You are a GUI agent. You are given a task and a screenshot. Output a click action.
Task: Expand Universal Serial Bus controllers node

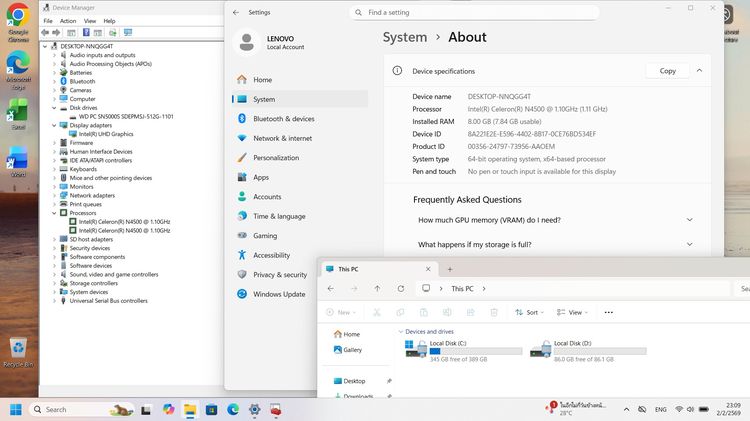click(54, 301)
